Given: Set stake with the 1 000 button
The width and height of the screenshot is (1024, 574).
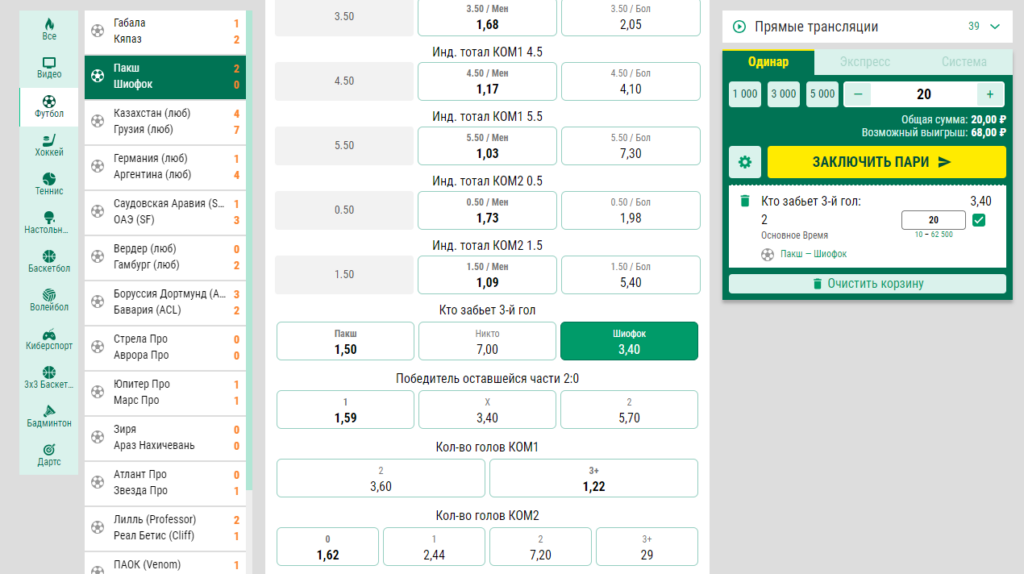Looking at the screenshot, I should pos(744,94).
